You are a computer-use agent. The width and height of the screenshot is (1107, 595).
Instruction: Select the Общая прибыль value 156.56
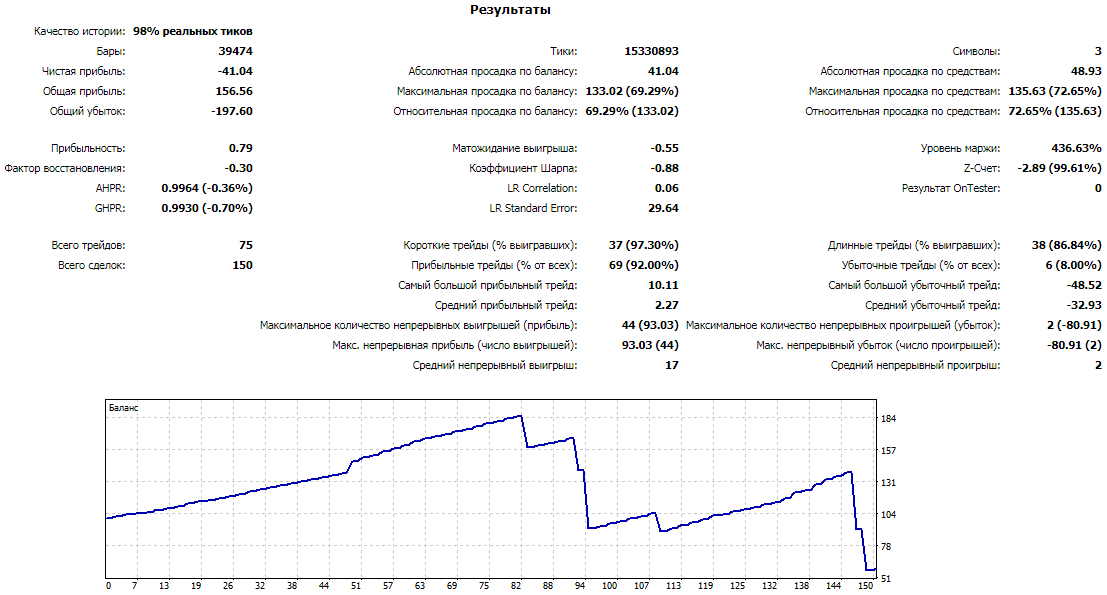point(234,91)
